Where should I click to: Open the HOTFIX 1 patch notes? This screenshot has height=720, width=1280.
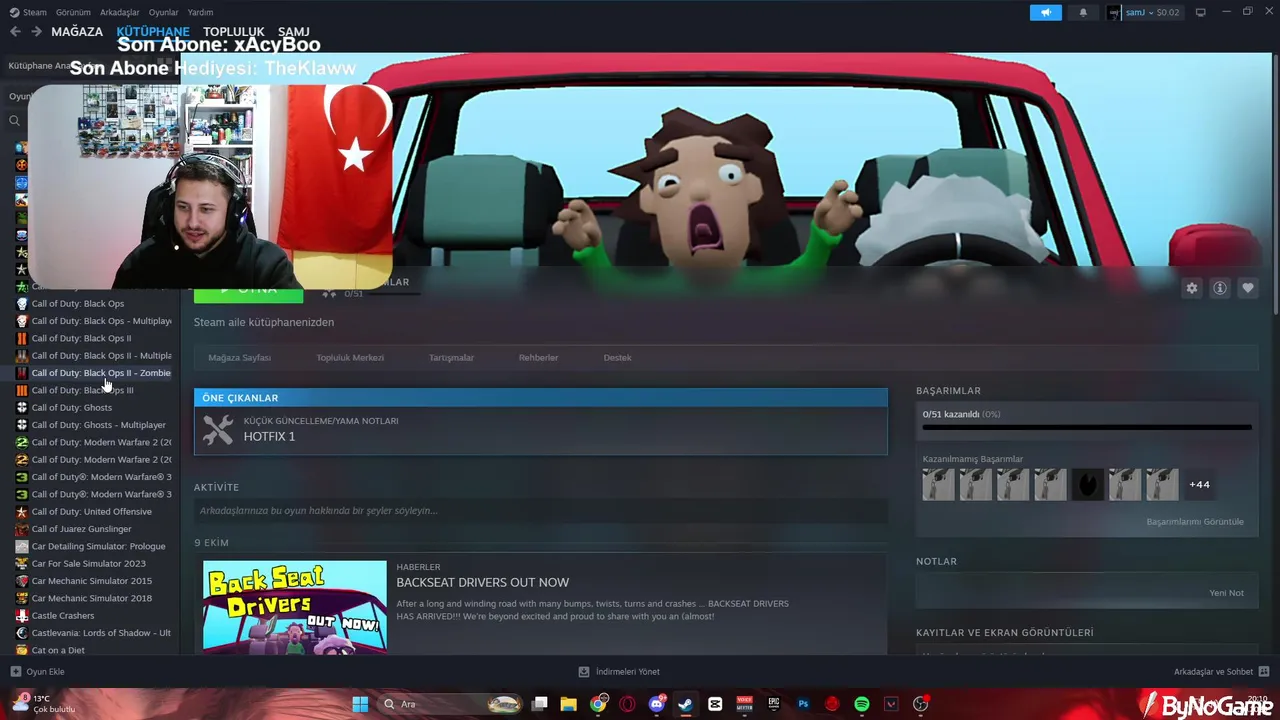tap(540, 430)
